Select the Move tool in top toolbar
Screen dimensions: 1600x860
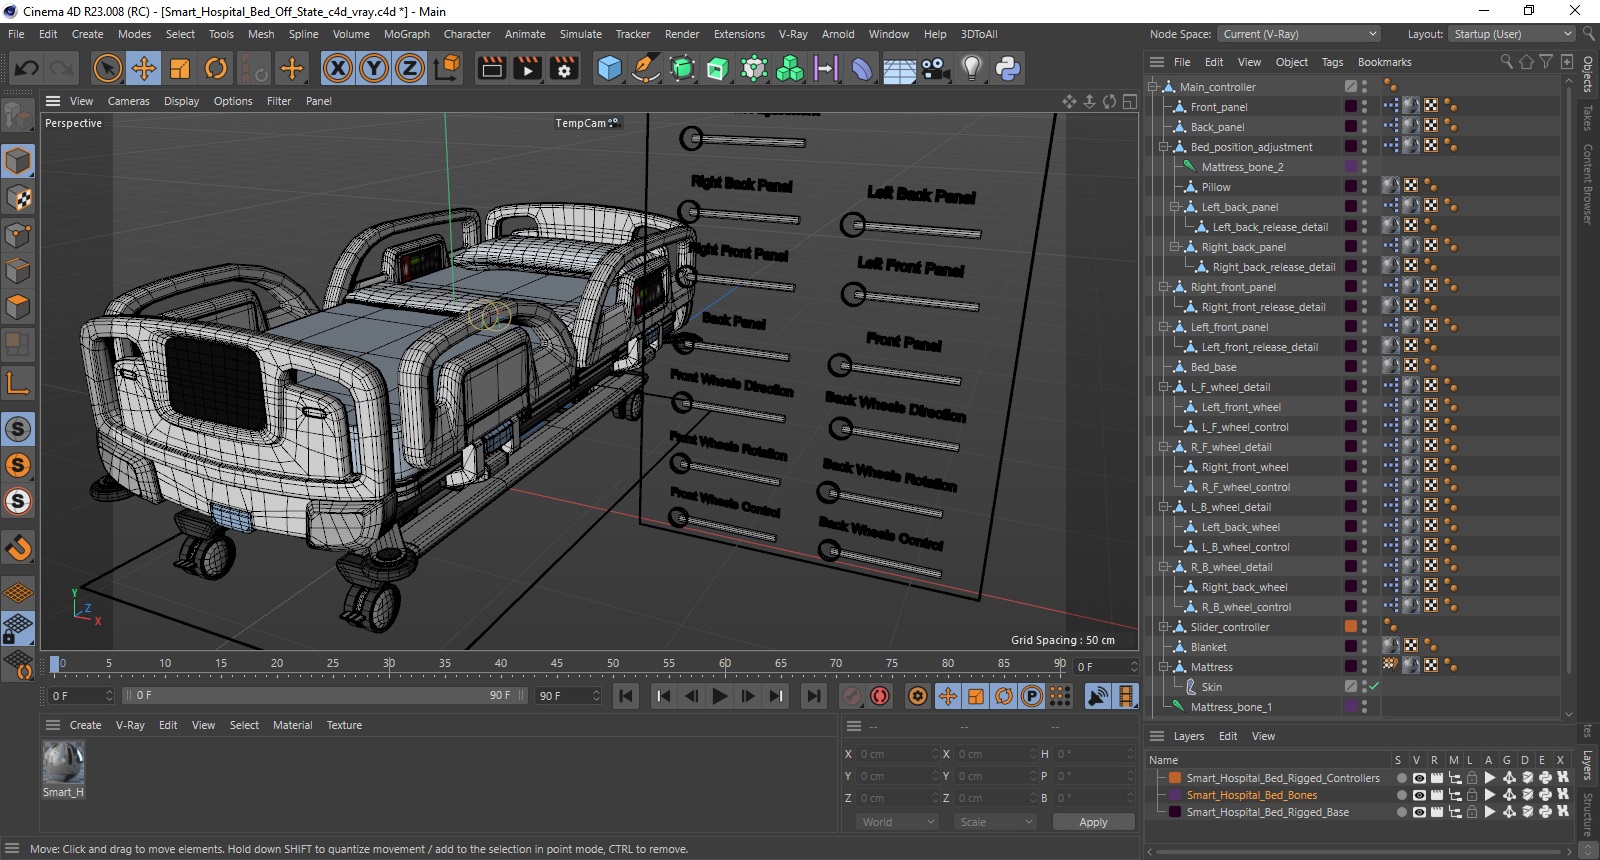click(x=144, y=68)
